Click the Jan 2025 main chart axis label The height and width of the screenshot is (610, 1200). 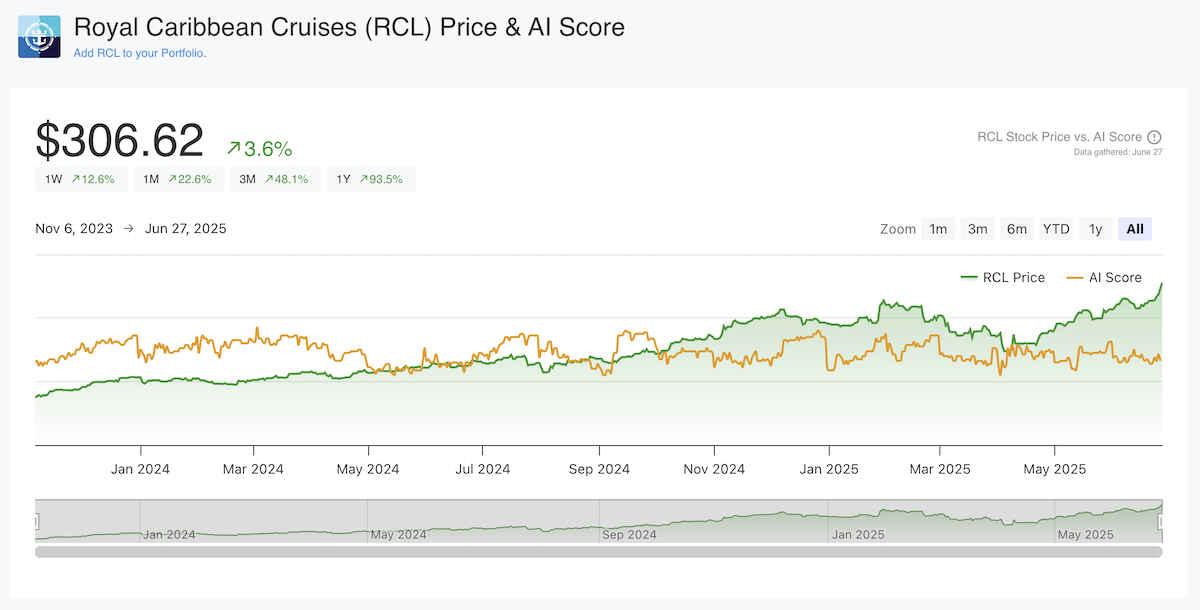[828, 468]
